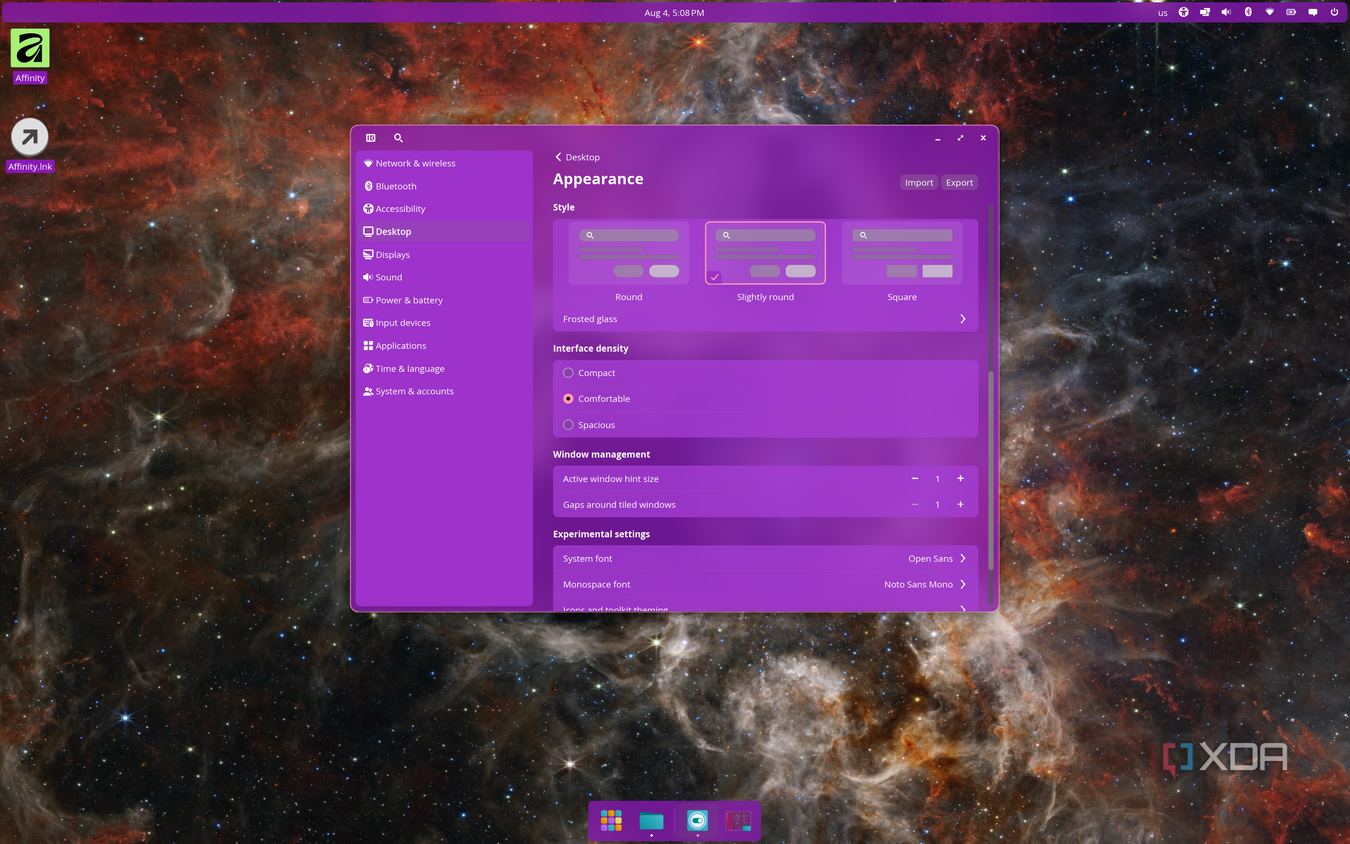This screenshot has width=1350, height=844.
Task: Open the notifications applet in top panel
Action: (1313, 12)
